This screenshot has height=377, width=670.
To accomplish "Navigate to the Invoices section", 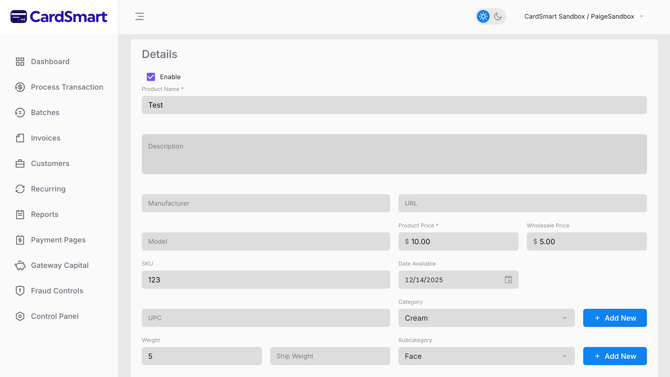I will 45,138.
